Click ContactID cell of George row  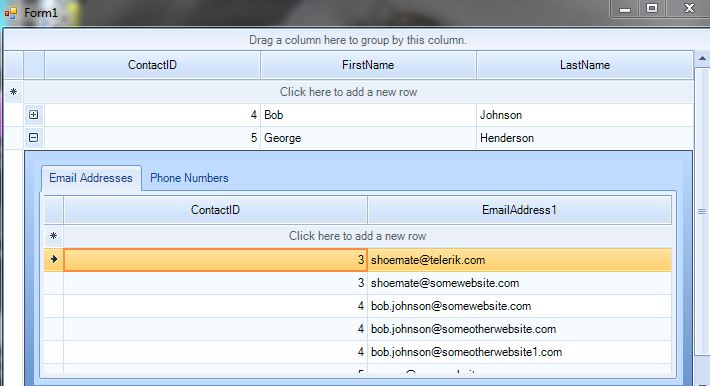(x=152, y=138)
